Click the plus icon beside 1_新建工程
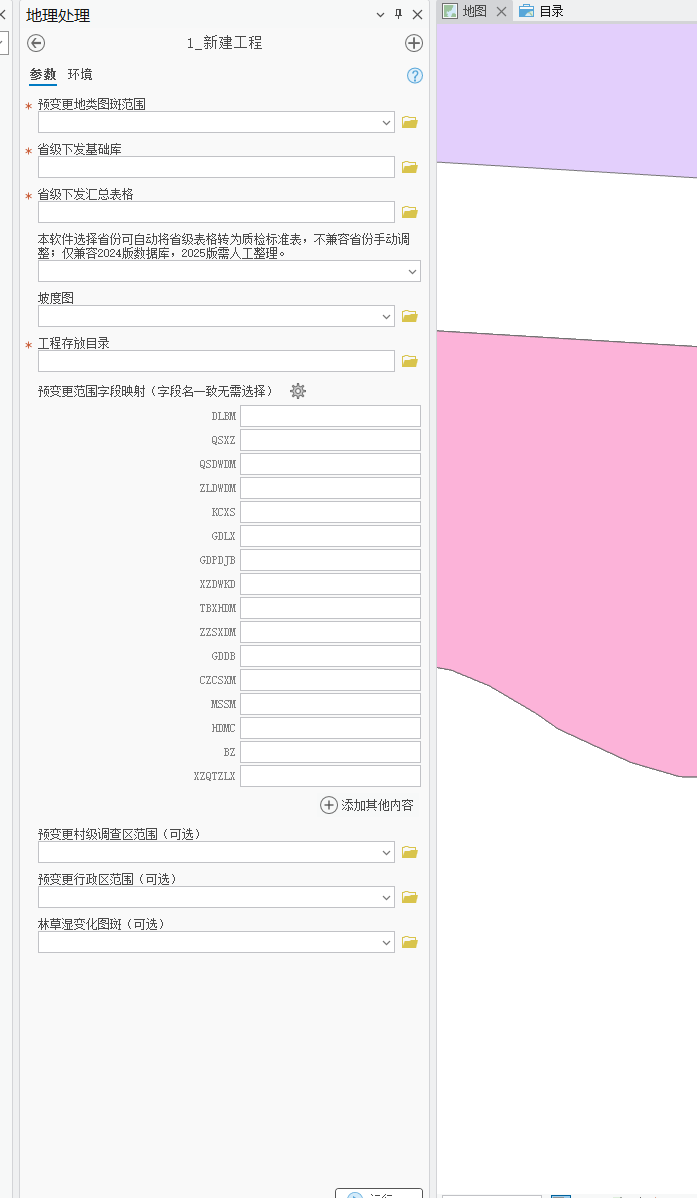 coord(413,44)
